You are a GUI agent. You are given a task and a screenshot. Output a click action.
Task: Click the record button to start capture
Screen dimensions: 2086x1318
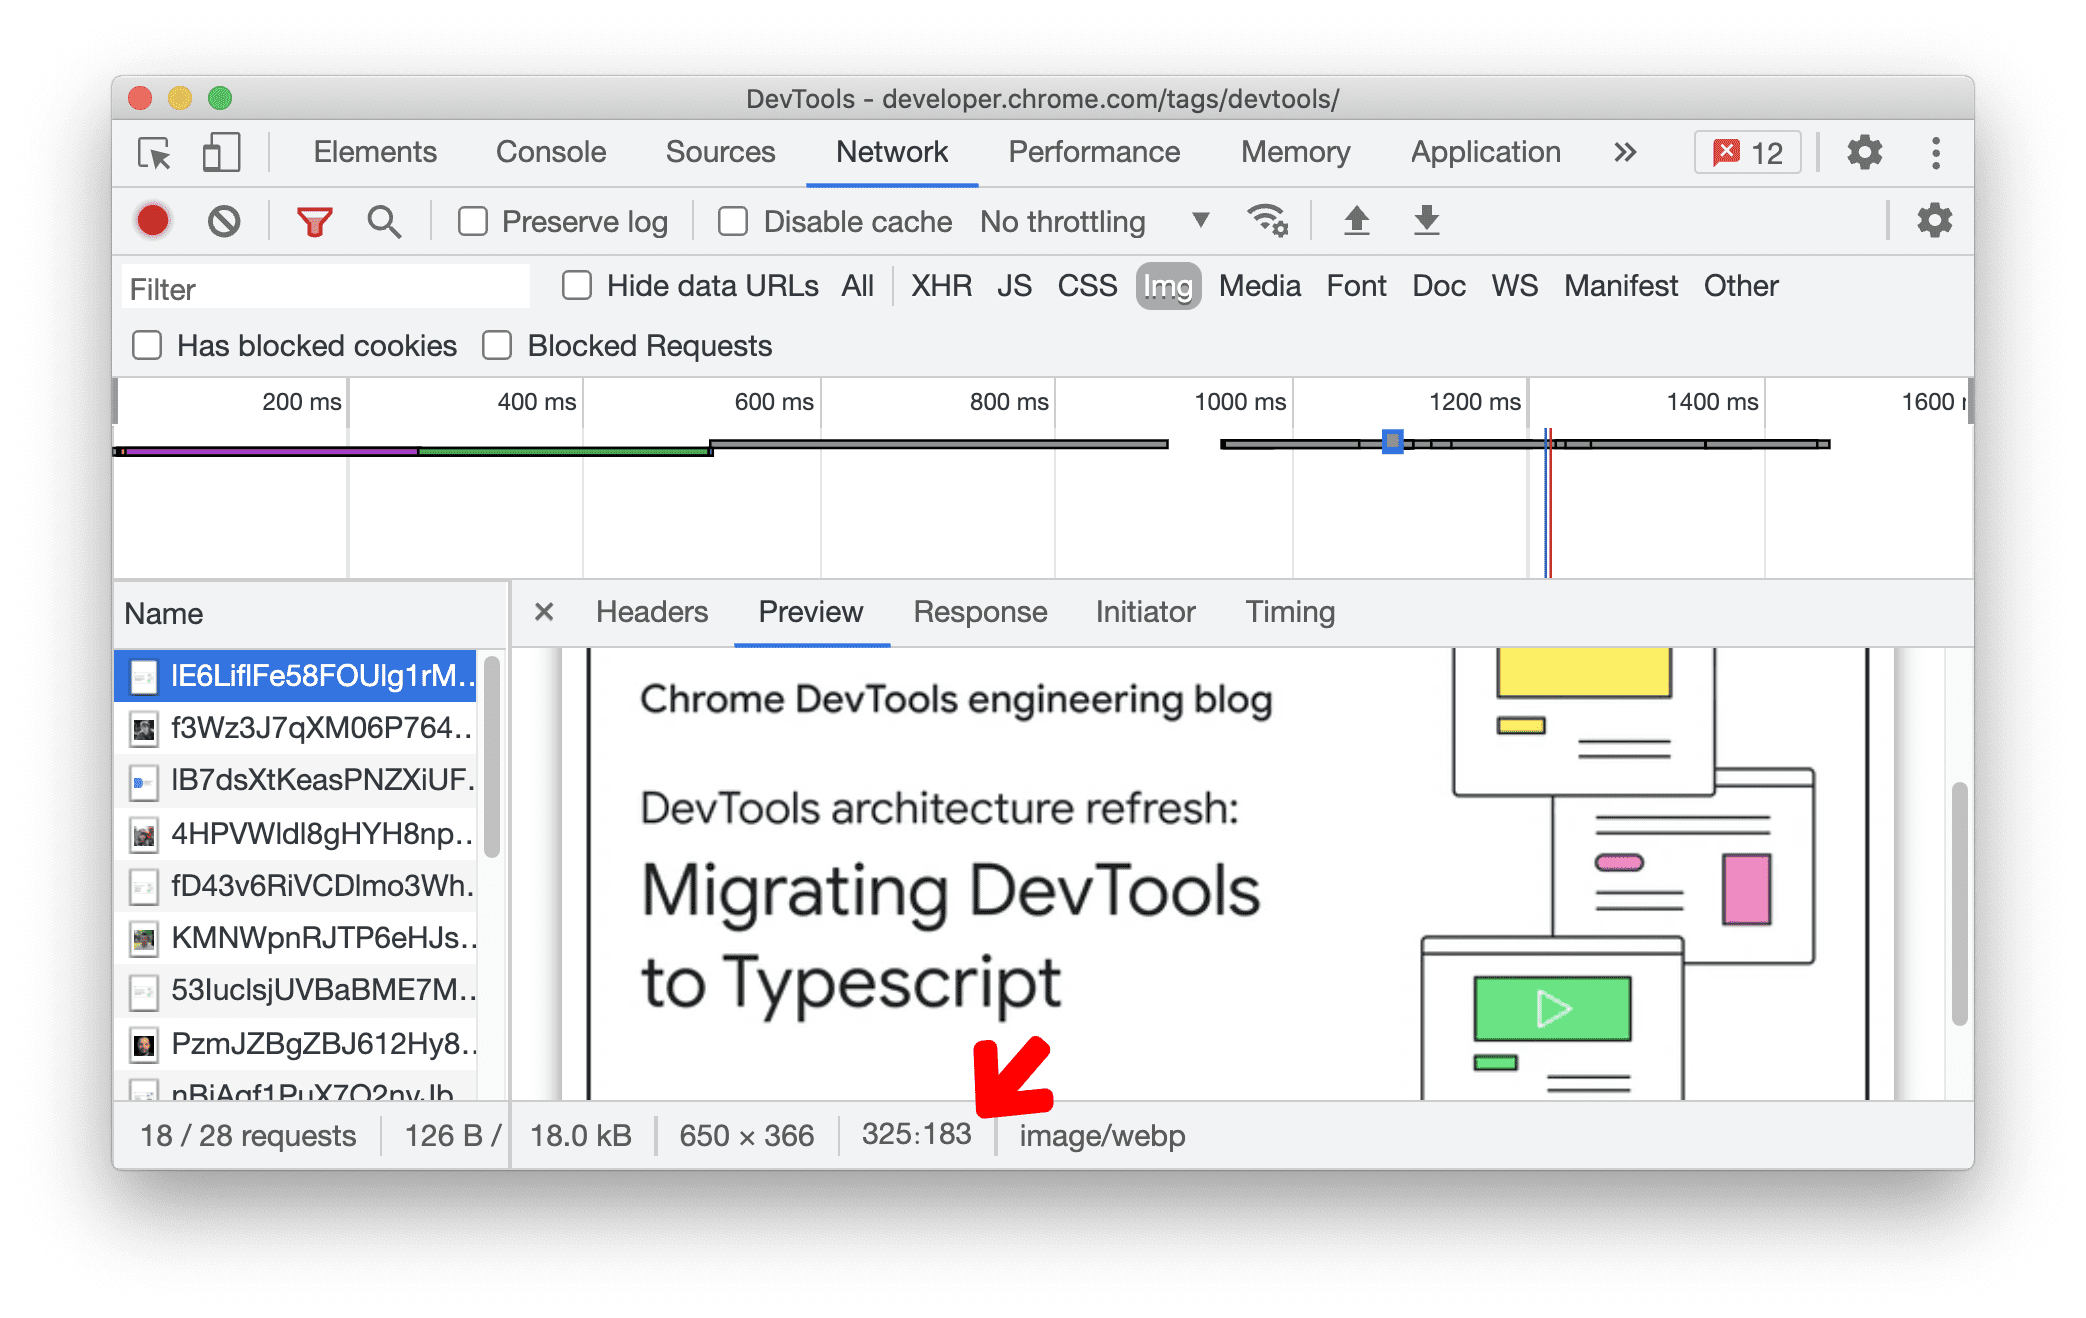[x=152, y=222]
